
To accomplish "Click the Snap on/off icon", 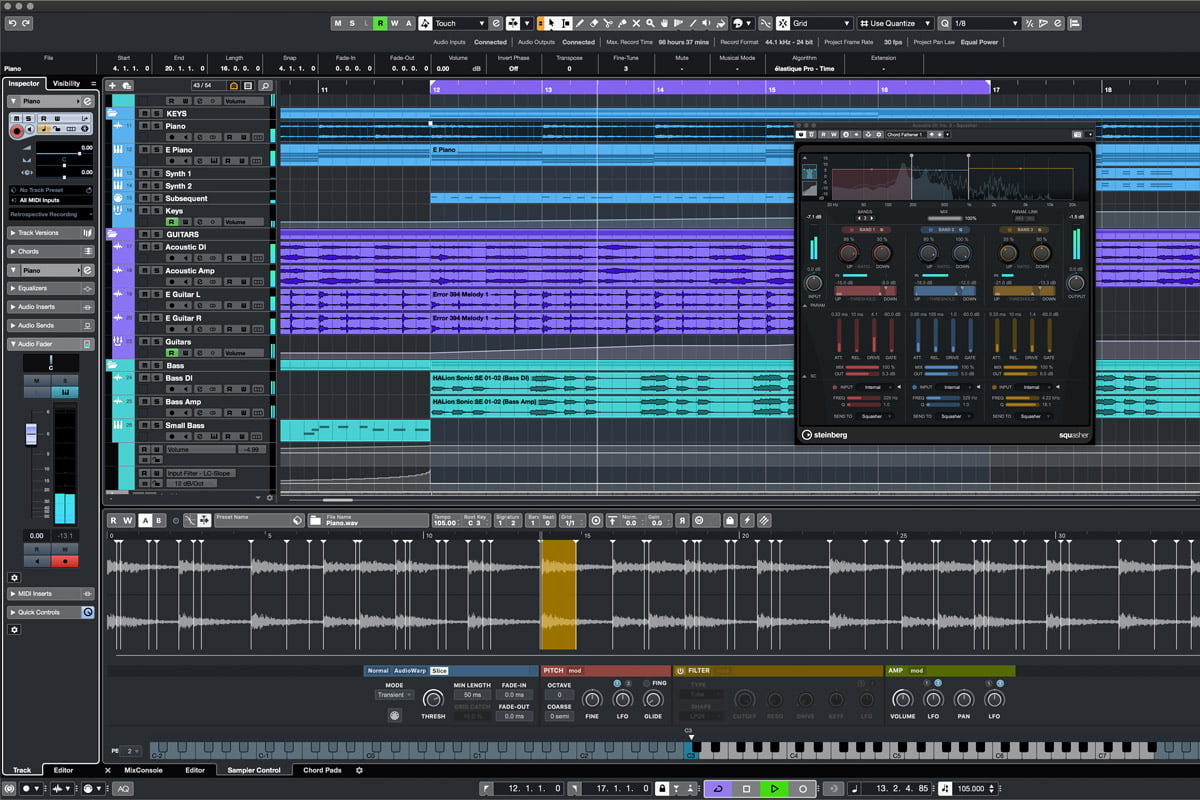I will (781, 23).
